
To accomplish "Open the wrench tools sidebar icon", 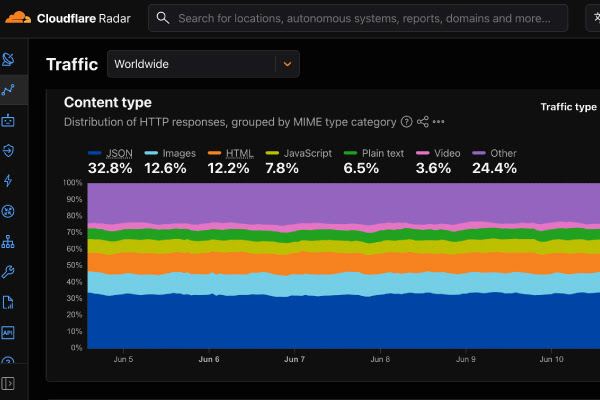I will [x=8, y=272].
